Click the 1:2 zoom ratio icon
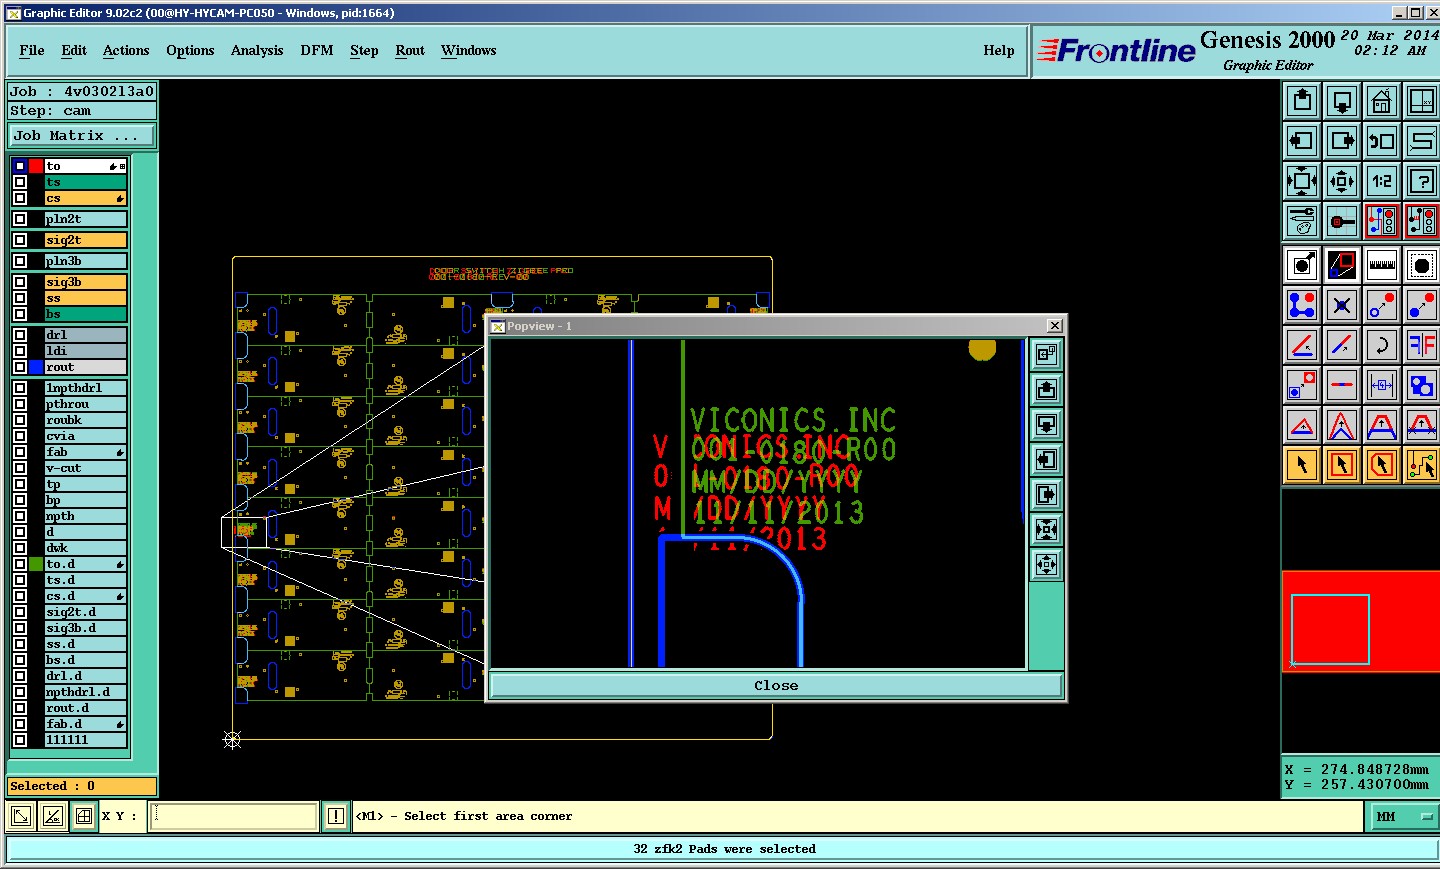 pyautogui.click(x=1382, y=181)
